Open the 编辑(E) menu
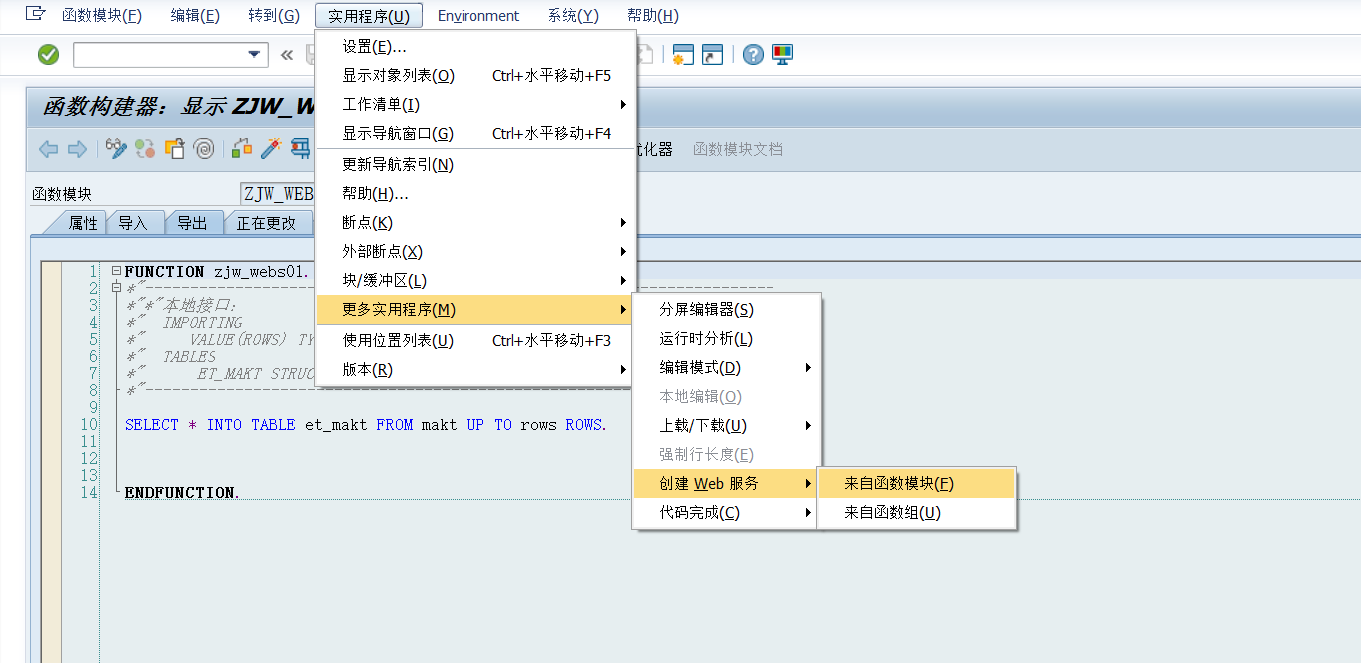The height and width of the screenshot is (663, 1361). coord(195,15)
